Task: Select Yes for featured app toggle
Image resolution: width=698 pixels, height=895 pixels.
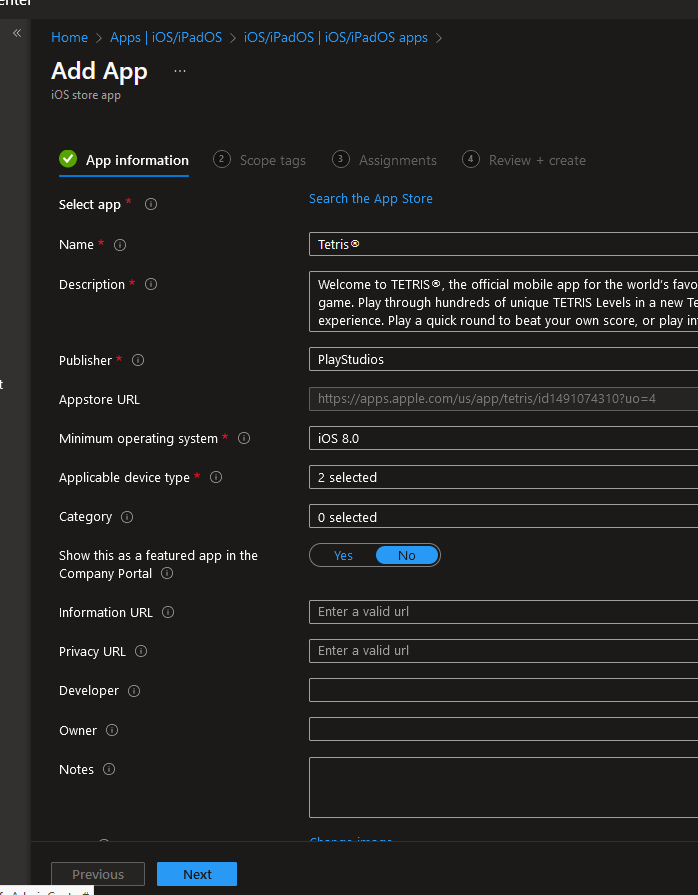Action: 343,555
